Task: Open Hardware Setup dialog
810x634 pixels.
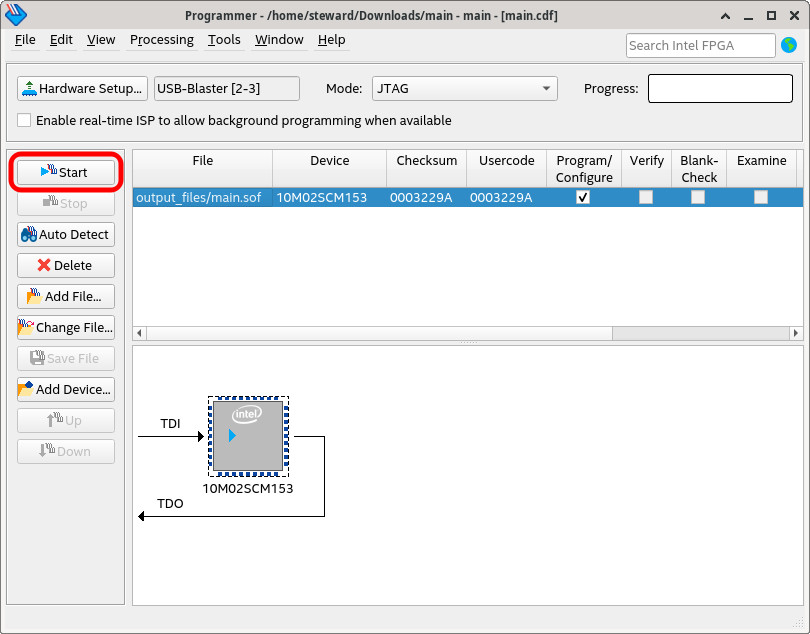Action: (82, 88)
